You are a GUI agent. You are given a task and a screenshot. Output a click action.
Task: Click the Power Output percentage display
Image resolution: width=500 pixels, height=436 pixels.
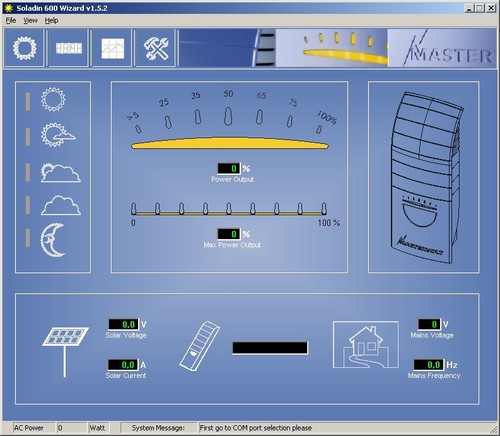pyautogui.click(x=228, y=168)
